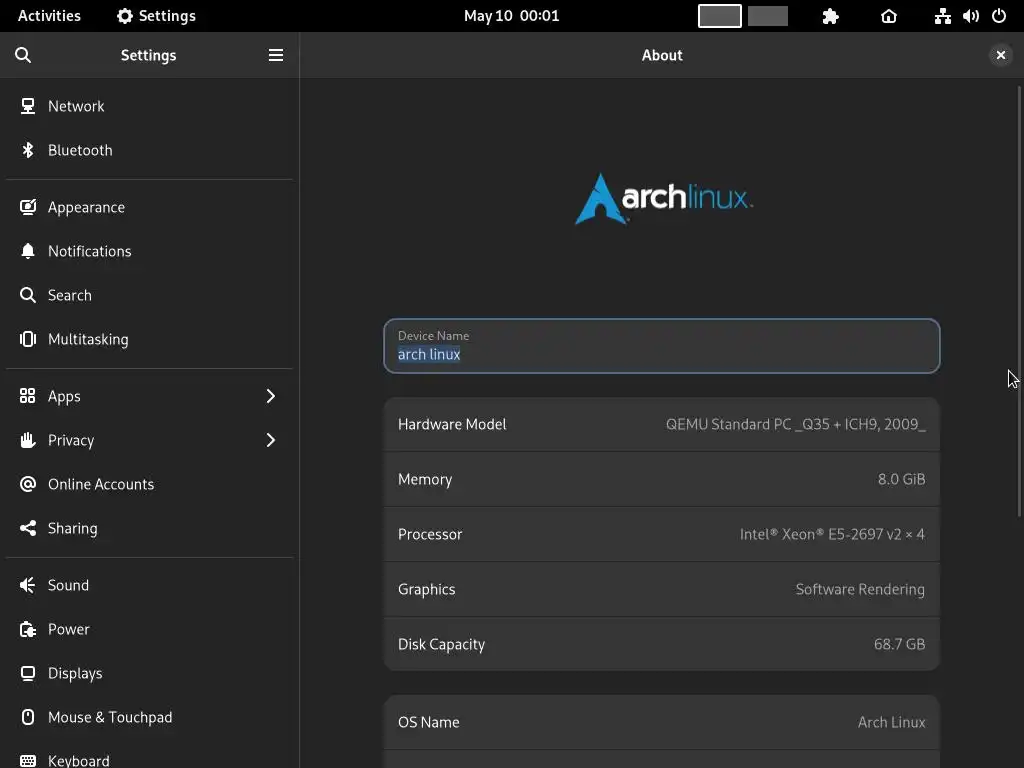This screenshot has height=768, width=1024.
Task: Click the Device Name input field
Action: tap(662, 346)
